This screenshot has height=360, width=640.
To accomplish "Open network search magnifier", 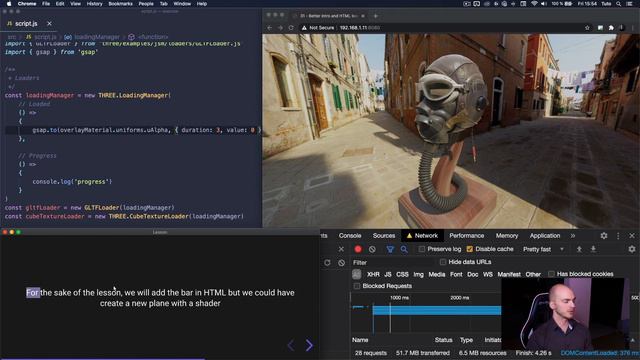I will coord(404,249).
